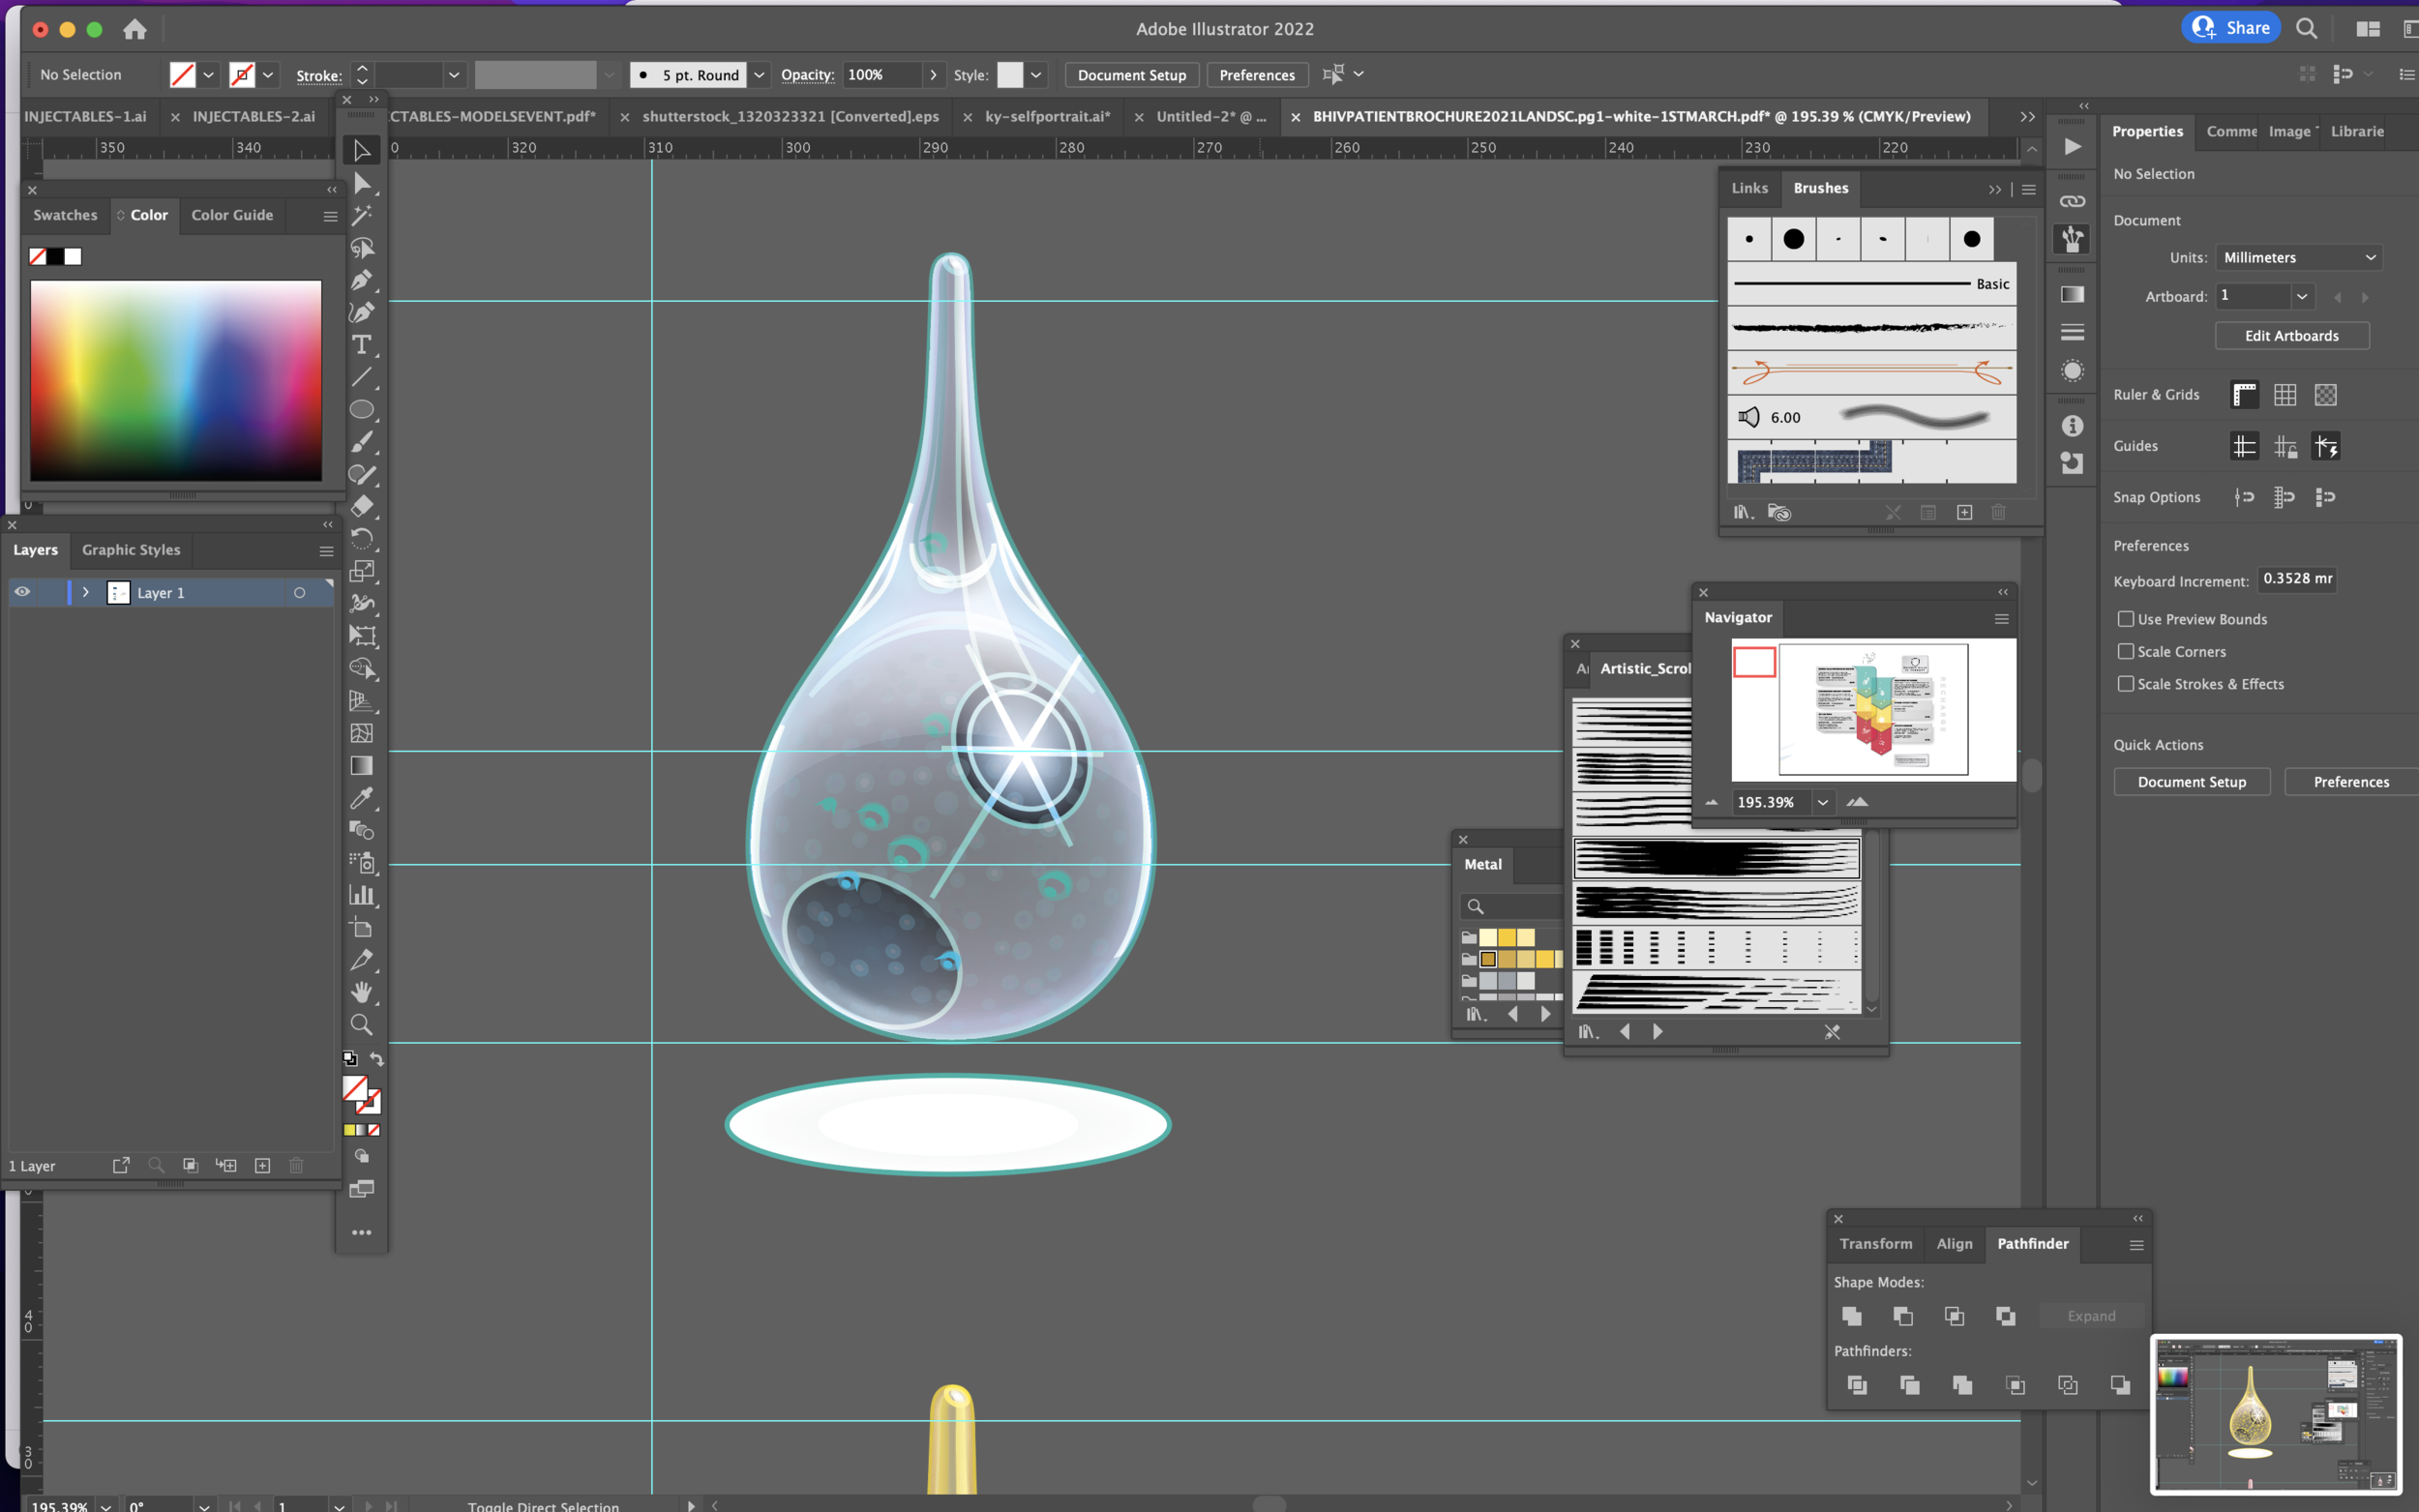Viewport: 2419px width, 1512px height.
Task: Select the Magic Wand tool
Action: pyautogui.click(x=362, y=215)
